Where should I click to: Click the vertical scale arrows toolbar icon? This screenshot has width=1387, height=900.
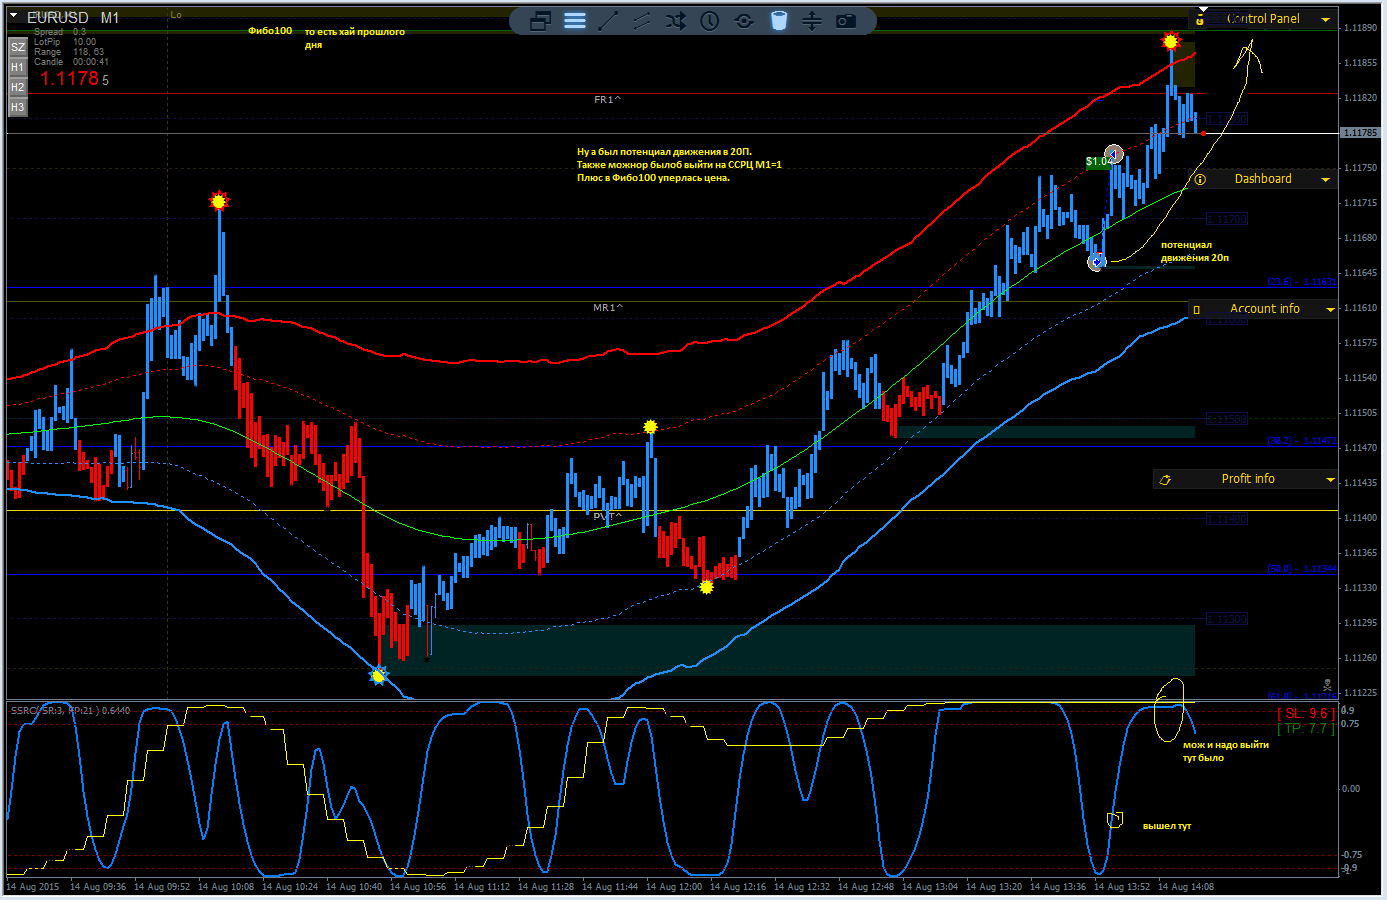pyautogui.click(x=812, y=20)
